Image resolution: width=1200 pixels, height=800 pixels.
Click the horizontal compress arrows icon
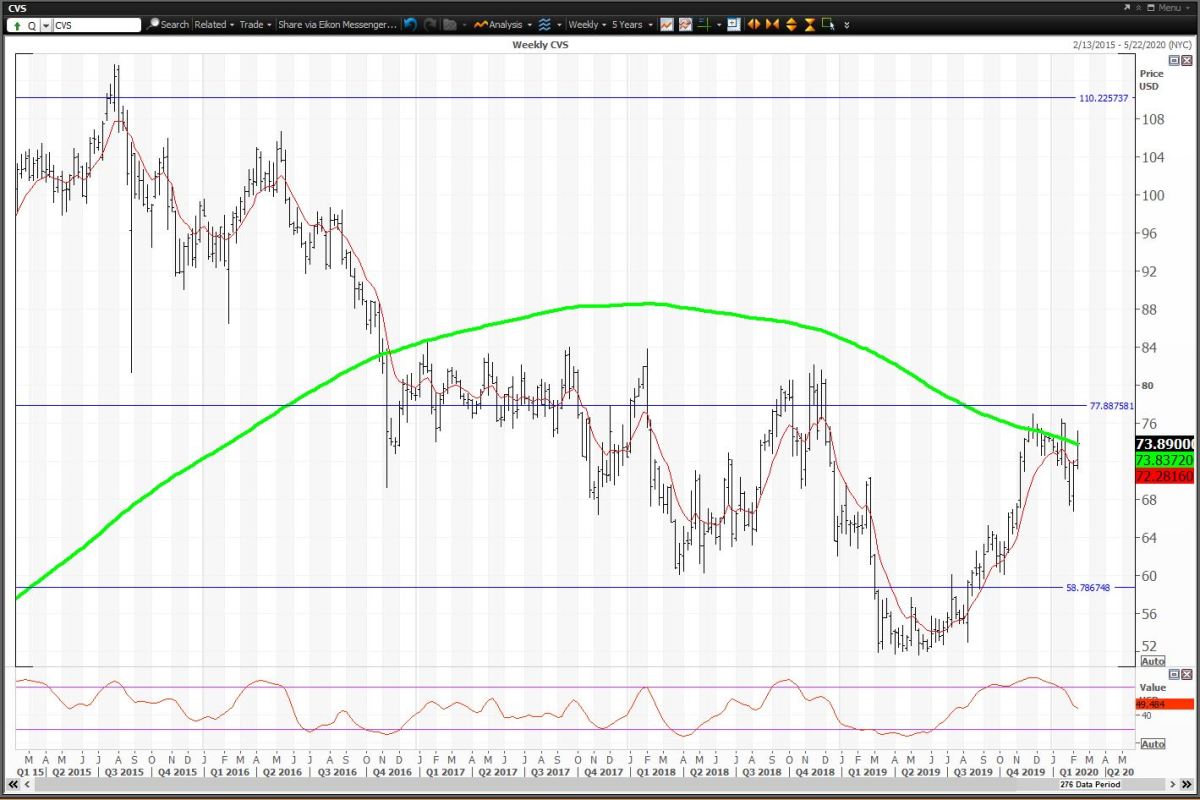pyautogui.click(x=772, y=24)
